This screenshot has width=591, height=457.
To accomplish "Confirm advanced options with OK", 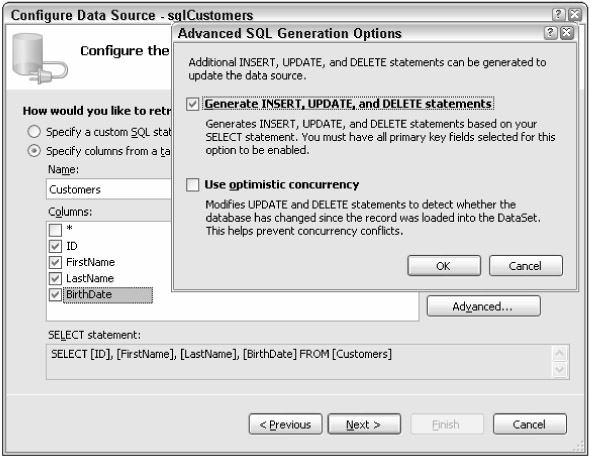I will pos(444,266).
